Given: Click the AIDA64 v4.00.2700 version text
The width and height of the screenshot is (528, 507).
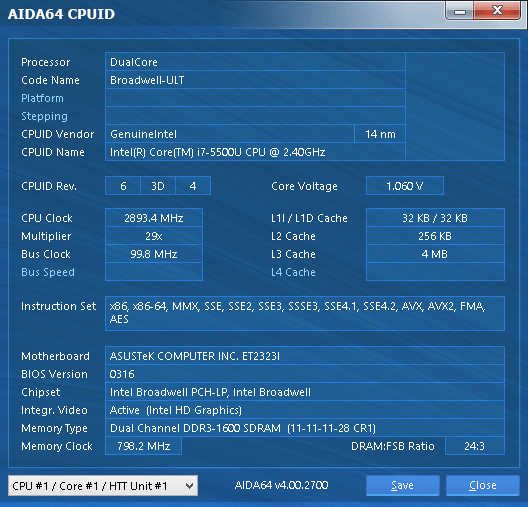Looking at the screenshot, I should (281, 485).
